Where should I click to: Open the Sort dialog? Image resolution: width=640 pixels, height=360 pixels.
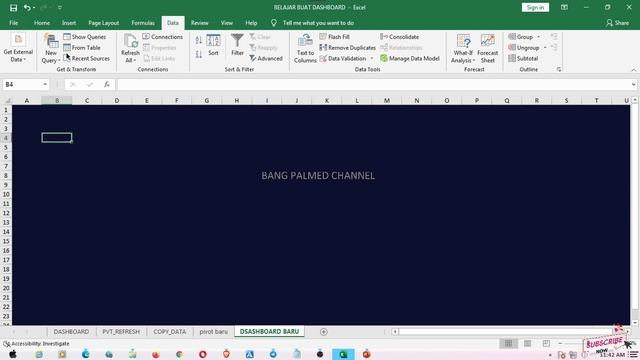tap(213, 45)
